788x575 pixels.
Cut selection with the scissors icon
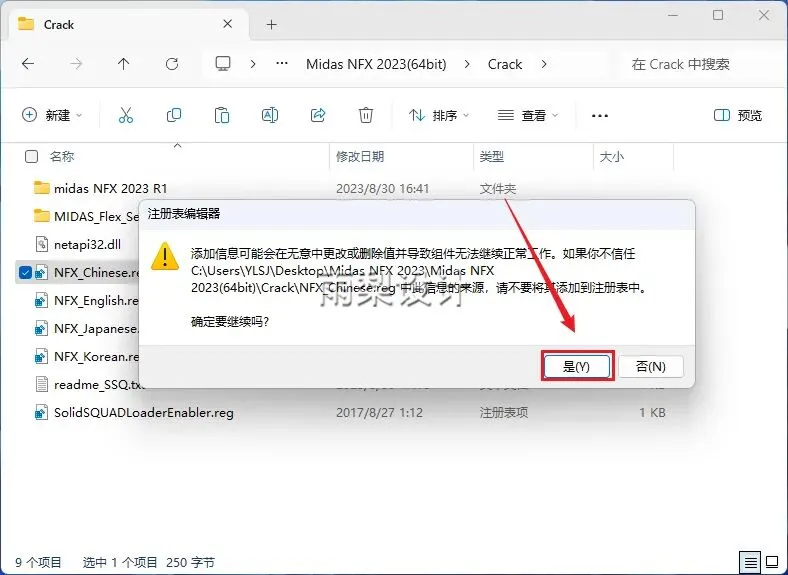pyautogui.click(x=126, y=115)
